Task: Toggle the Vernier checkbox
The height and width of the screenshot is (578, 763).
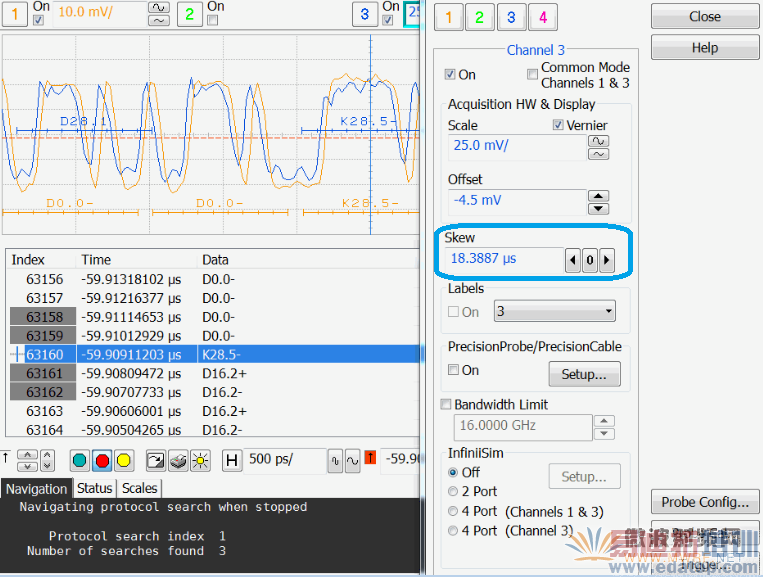Action: 558,125
